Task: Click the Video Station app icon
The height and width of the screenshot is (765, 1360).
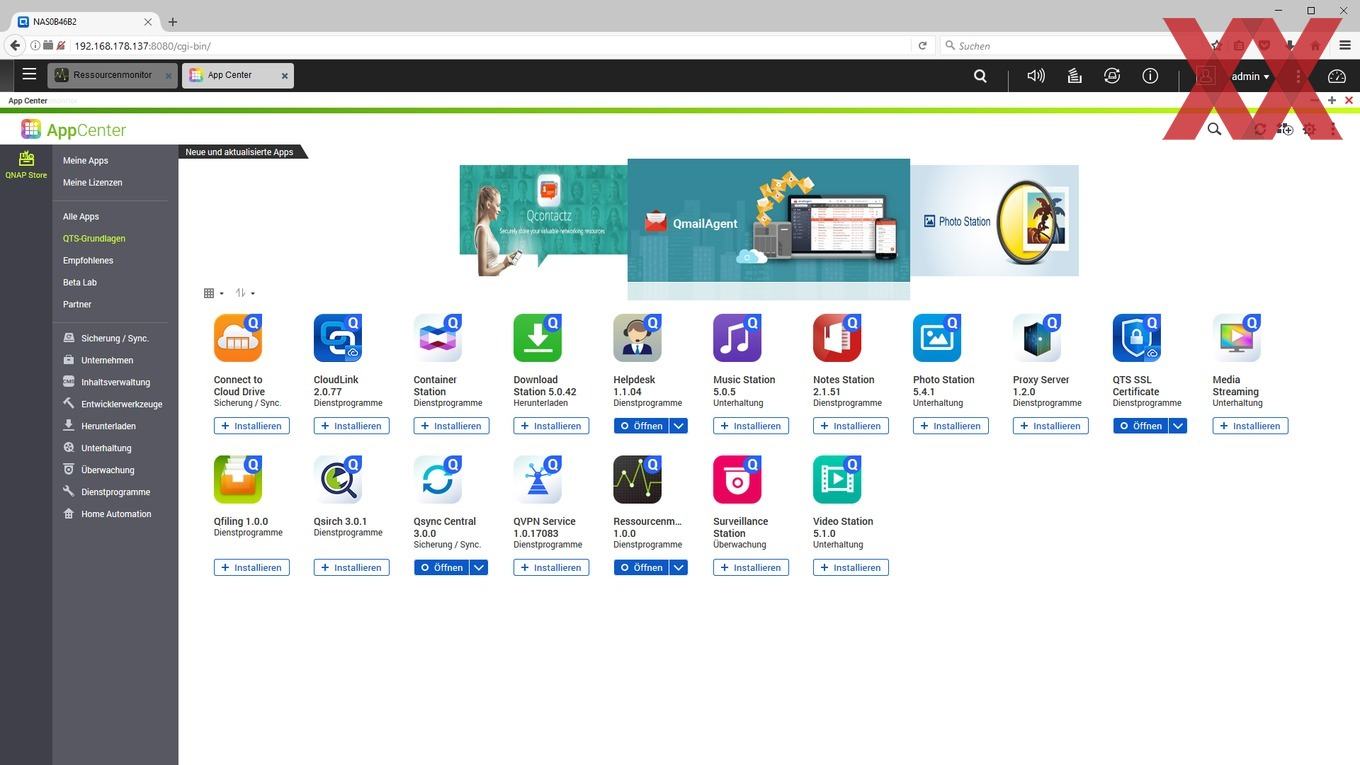Action: pos(837,480)
